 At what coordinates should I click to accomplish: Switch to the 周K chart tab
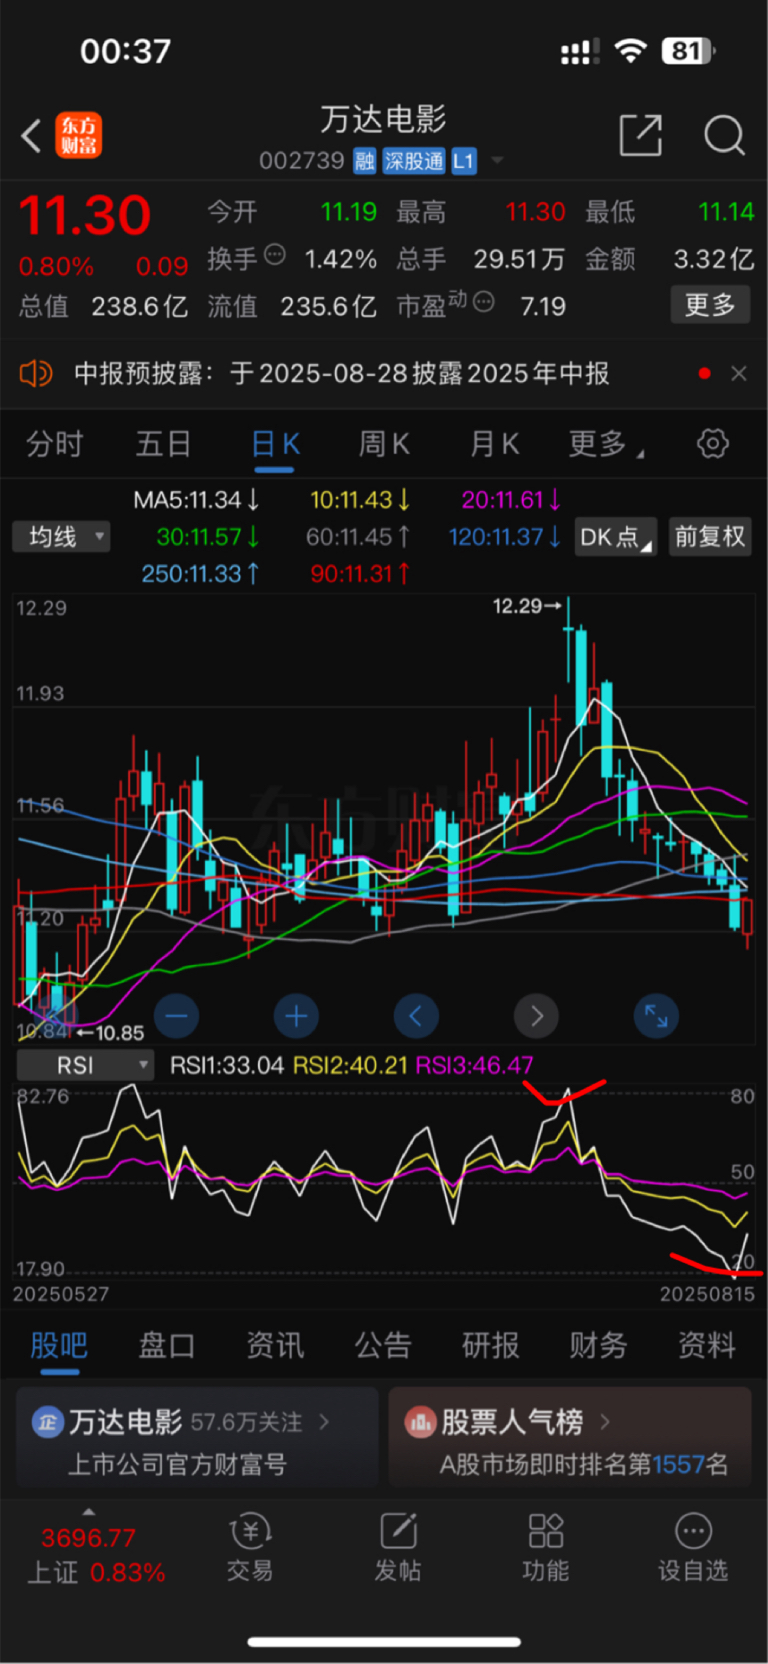384,444
